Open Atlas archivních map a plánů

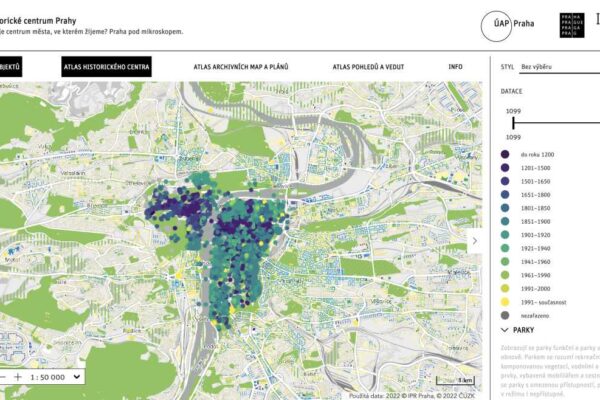(x=241, y=67)
